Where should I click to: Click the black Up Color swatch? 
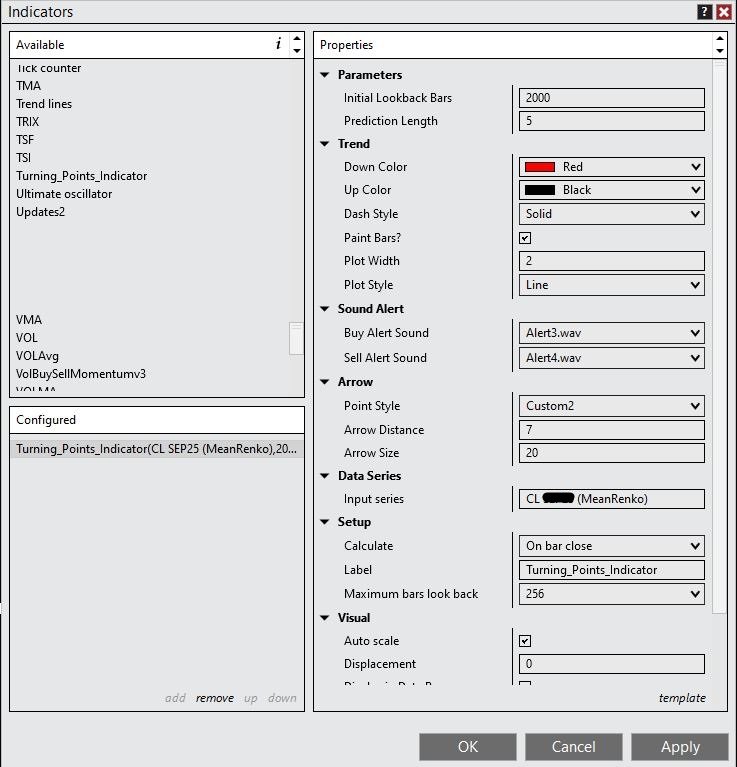pyautogui.click(x=540, y=190)
